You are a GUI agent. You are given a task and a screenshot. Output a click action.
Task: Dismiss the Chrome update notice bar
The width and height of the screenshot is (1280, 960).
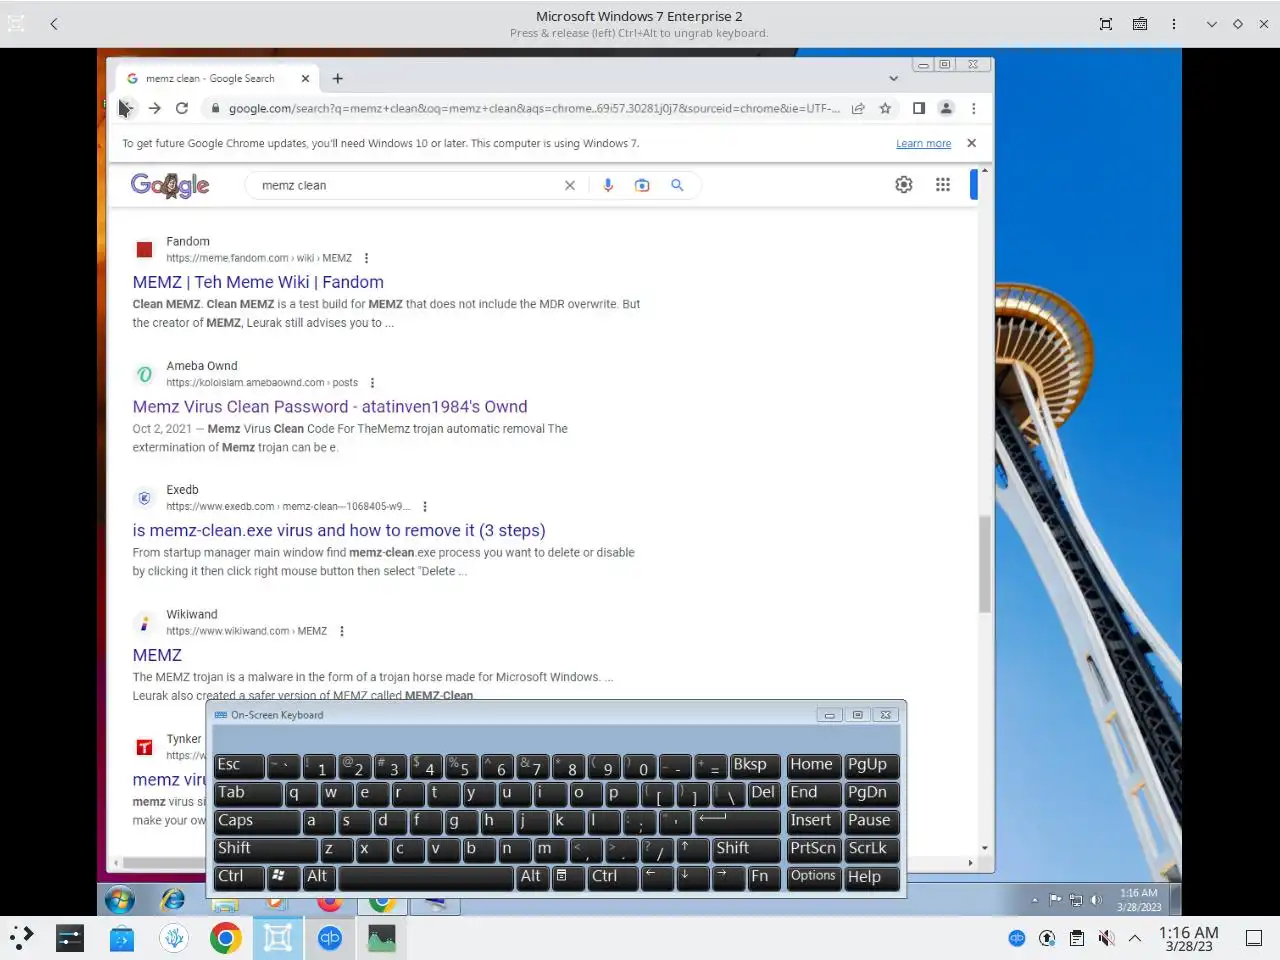click(x=971, y=143)
